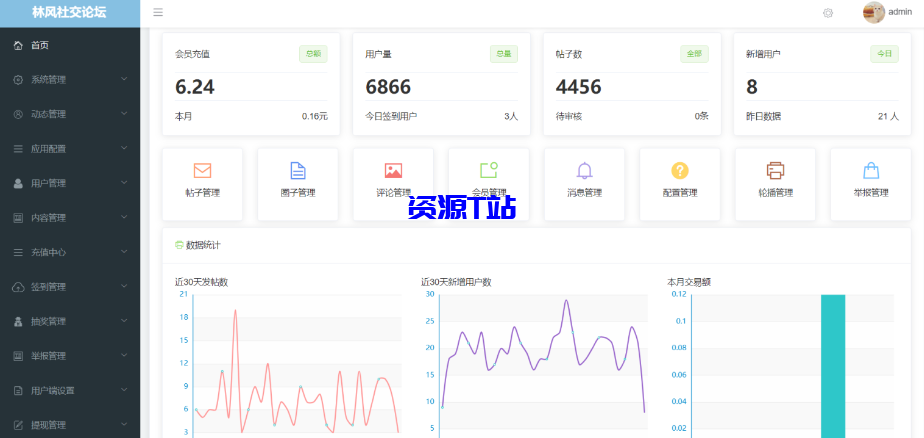
Task: Click the 4456 post count value
Action: (x=579, y=87)
